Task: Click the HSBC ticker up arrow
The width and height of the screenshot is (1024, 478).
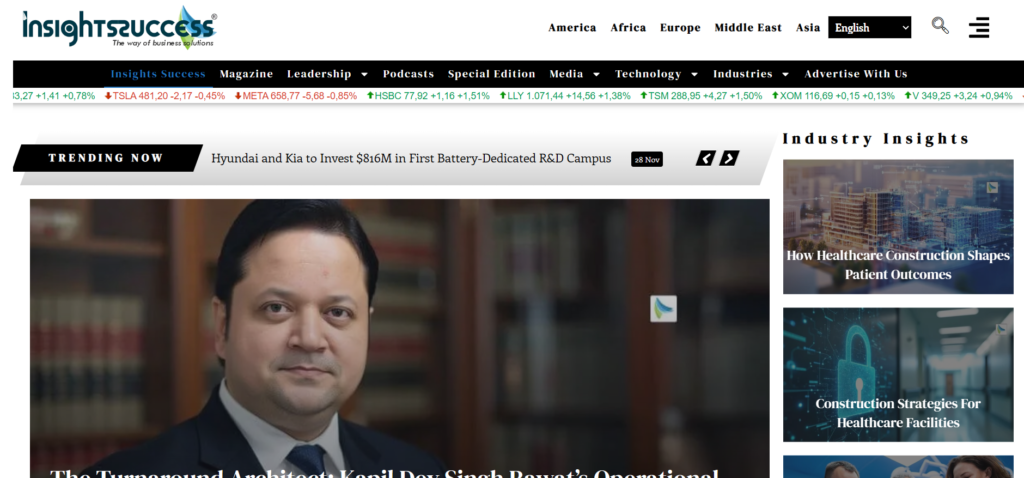Action: (x=370, y=95)
